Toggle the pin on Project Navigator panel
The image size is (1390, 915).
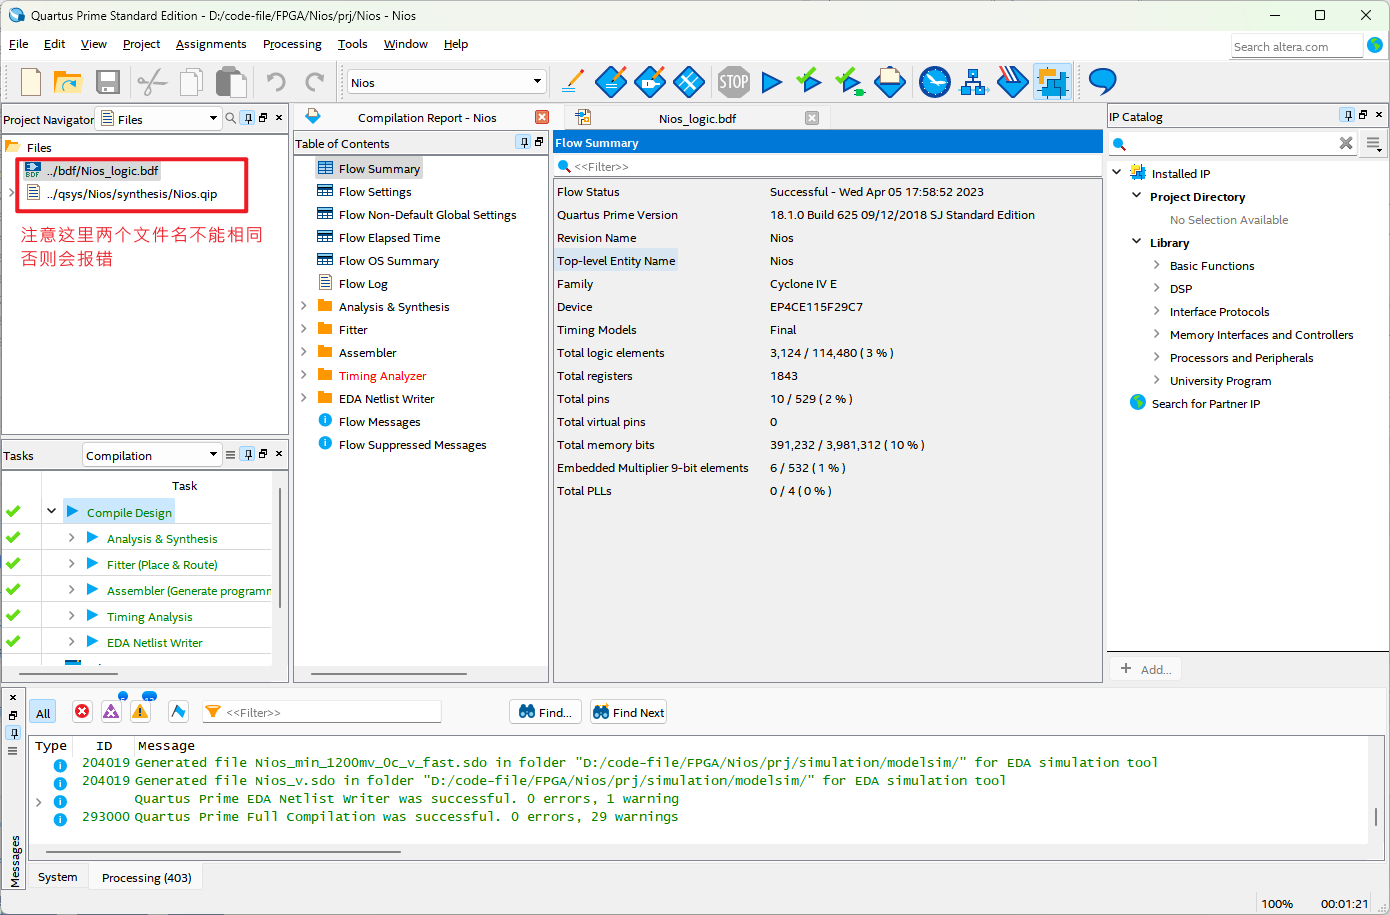click(248, 118)
